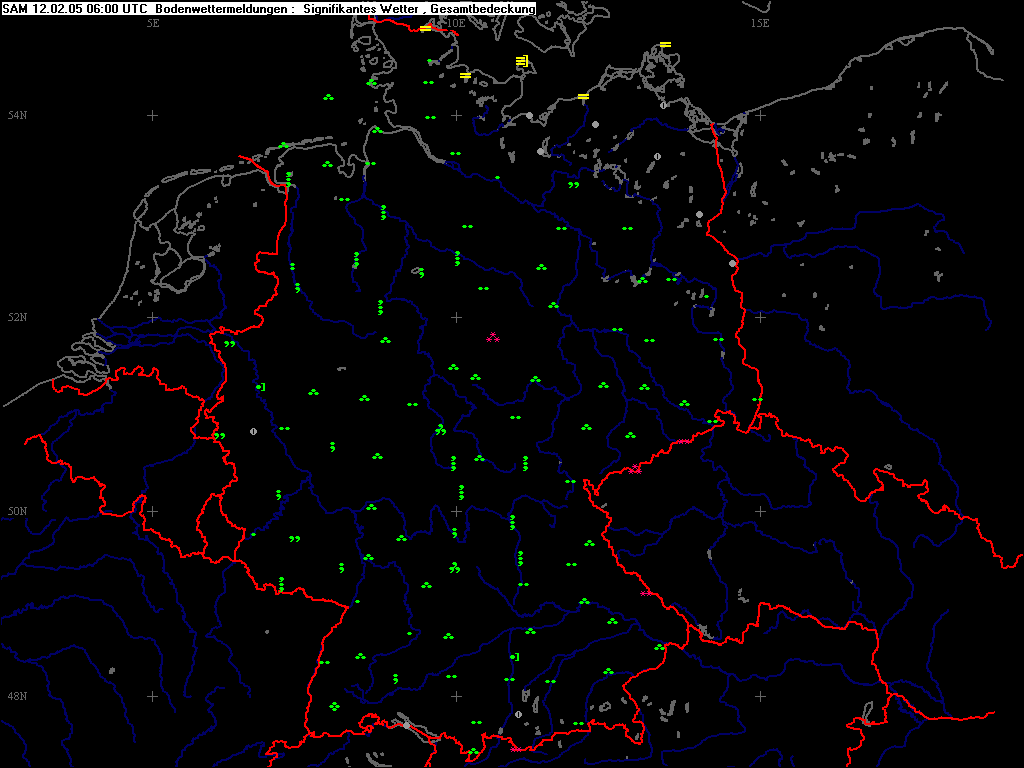Select the 'Signifikantes Wetter' heading text

(366, 9)
